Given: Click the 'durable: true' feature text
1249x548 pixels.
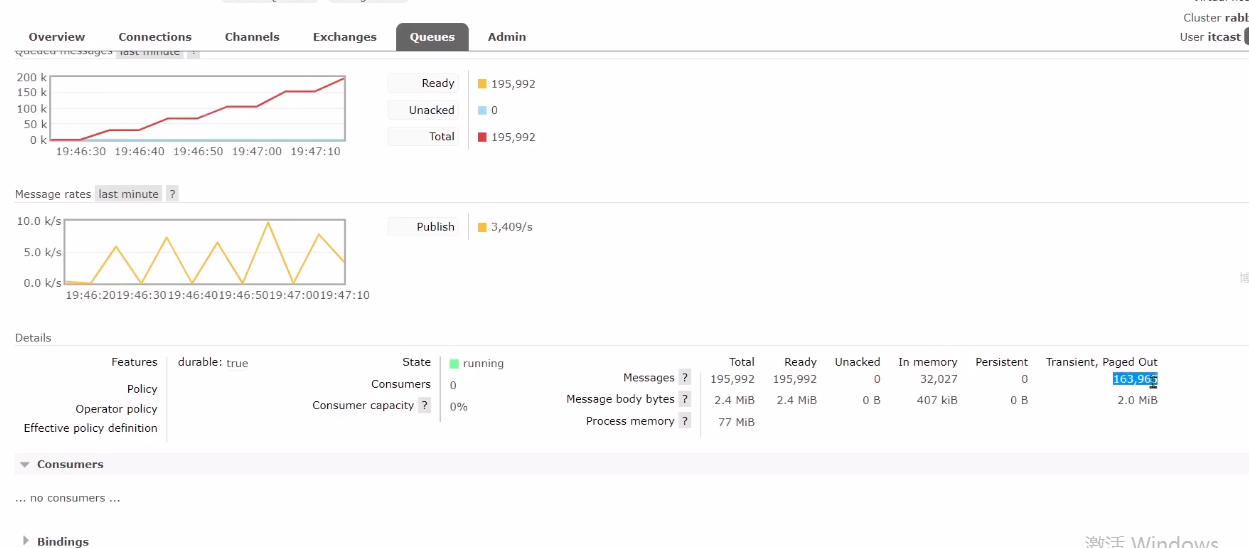Looking at the screenshot, I should pos(213,363).
